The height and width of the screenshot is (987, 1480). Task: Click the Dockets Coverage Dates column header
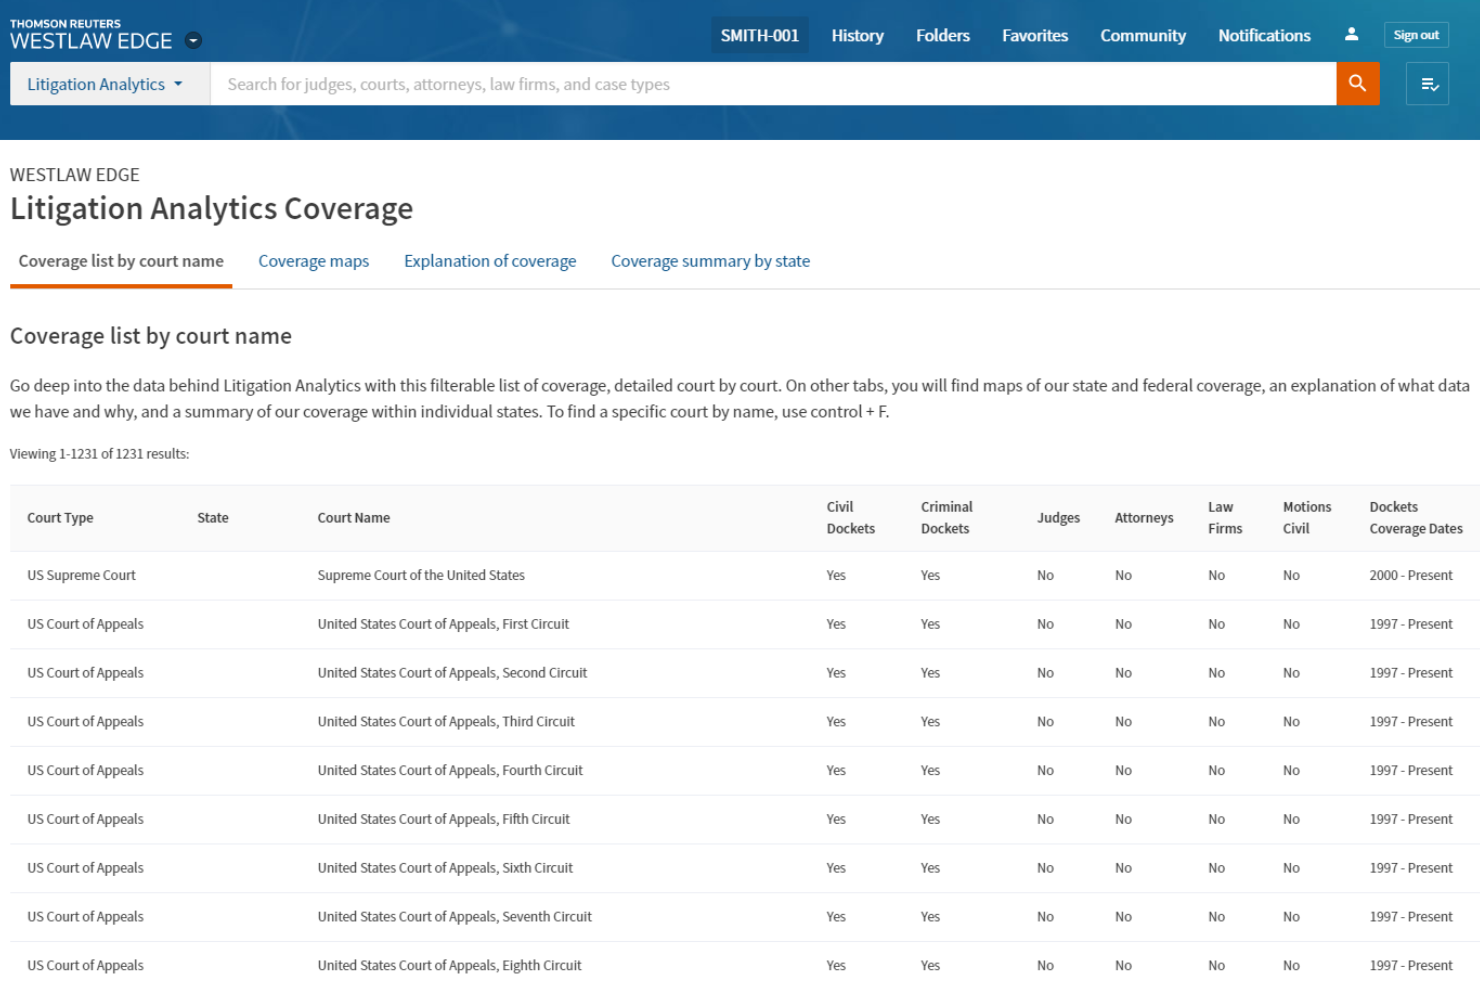(x=1416, y=518)
